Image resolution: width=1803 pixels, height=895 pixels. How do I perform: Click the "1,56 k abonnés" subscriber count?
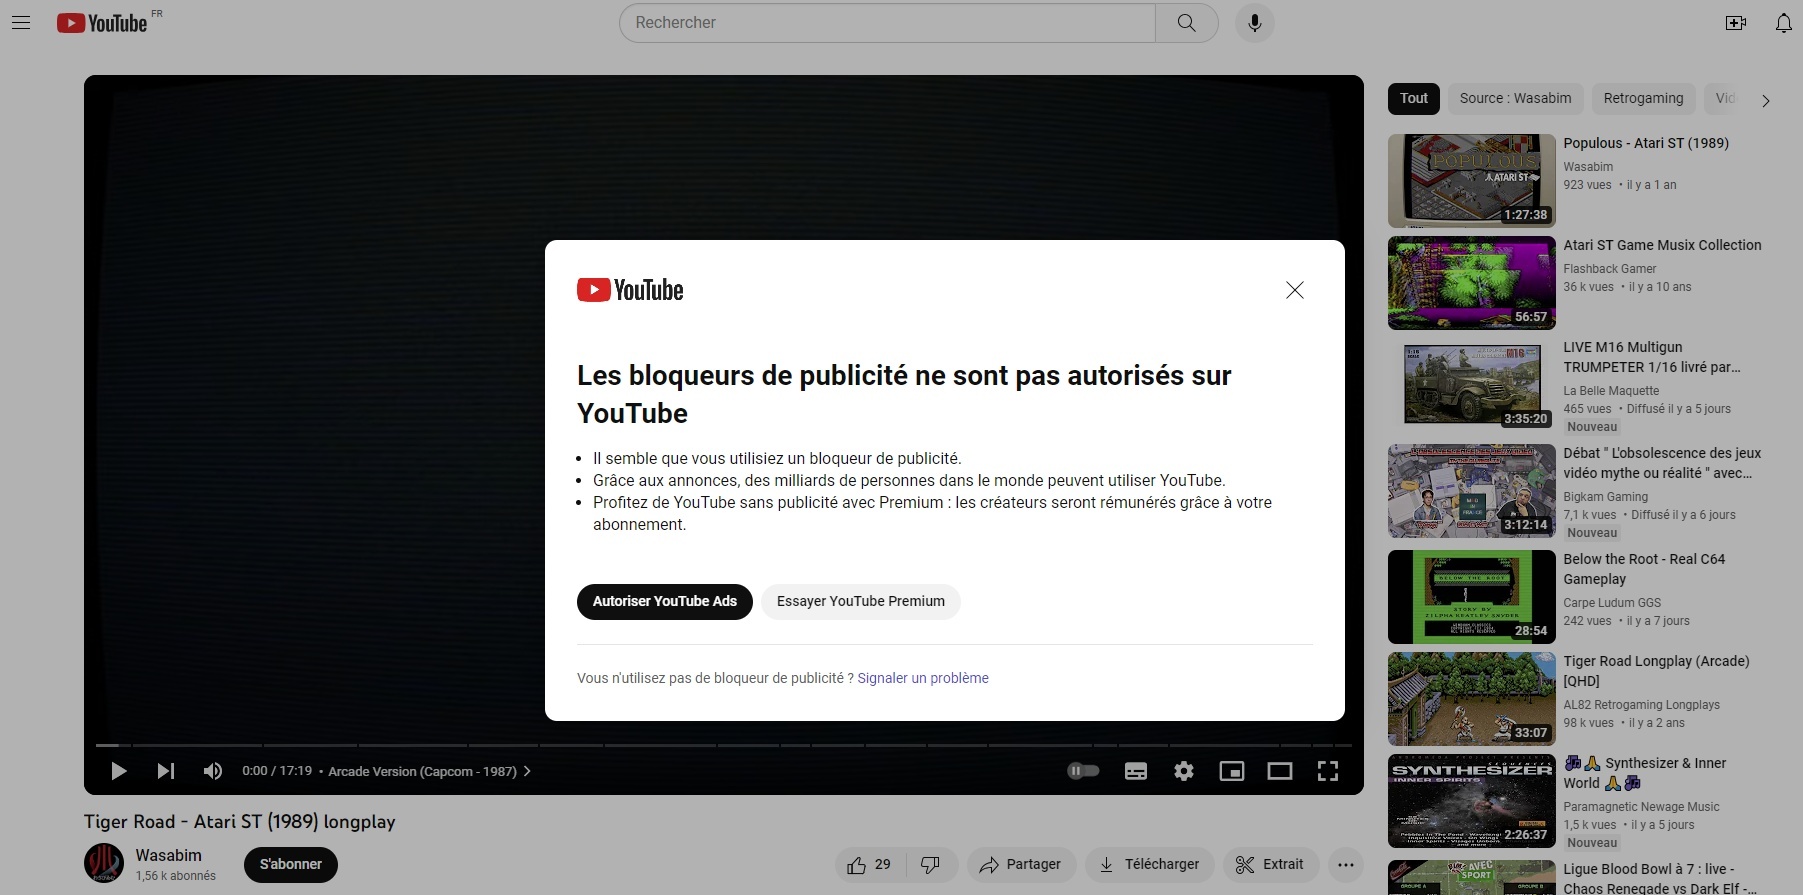(176, 876)
